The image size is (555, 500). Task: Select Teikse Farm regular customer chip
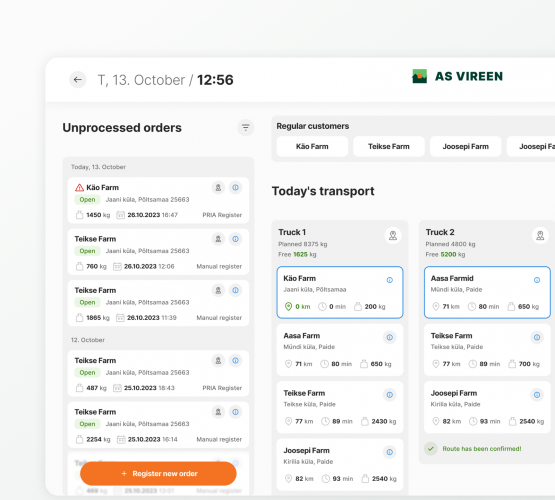(x=389, y=146)
